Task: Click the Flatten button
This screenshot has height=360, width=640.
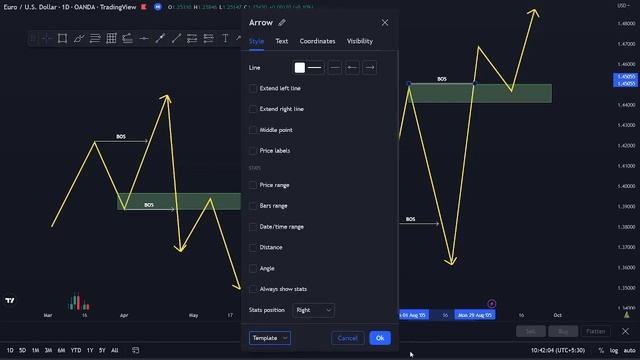Action: click(x=596, y=331)
